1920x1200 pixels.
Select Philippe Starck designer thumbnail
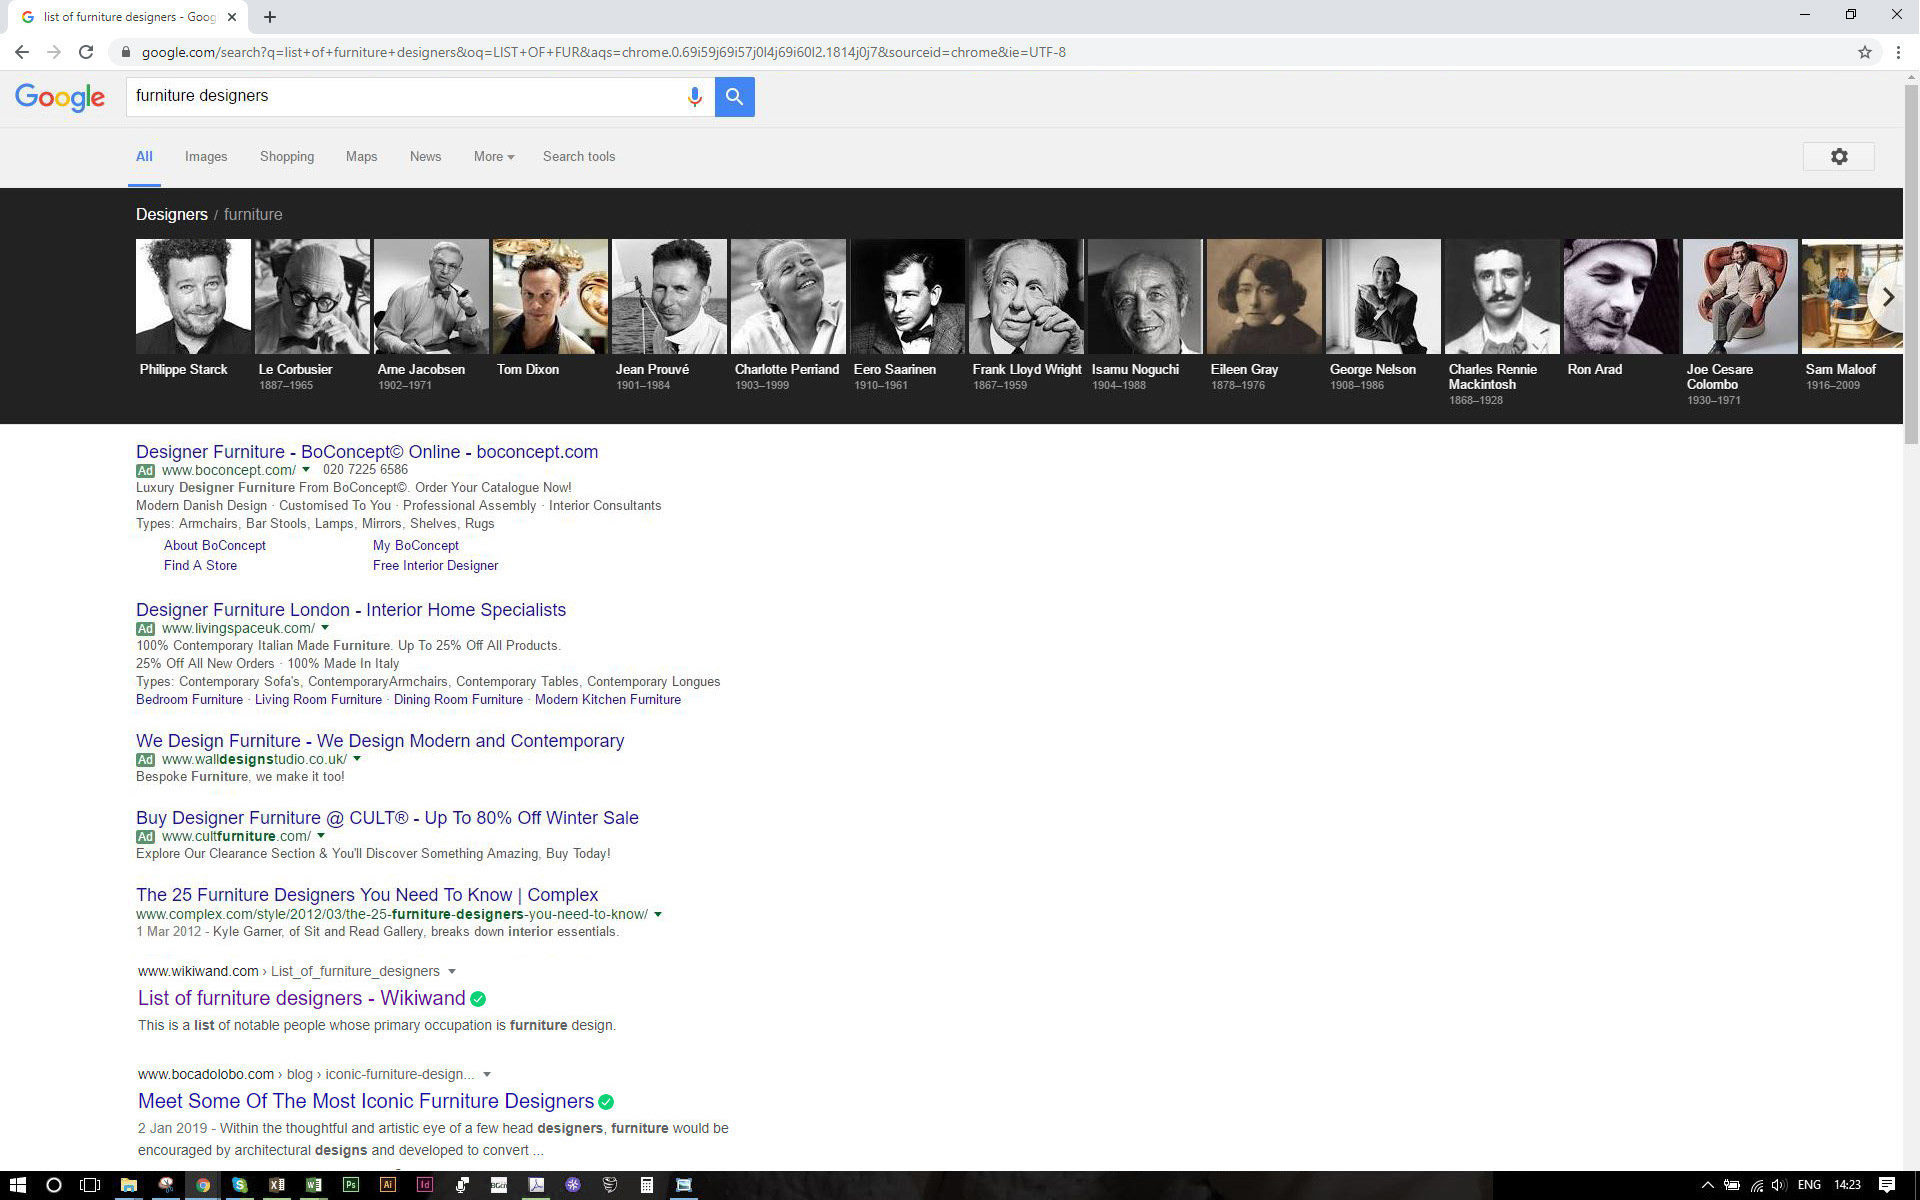pos(193,297)
